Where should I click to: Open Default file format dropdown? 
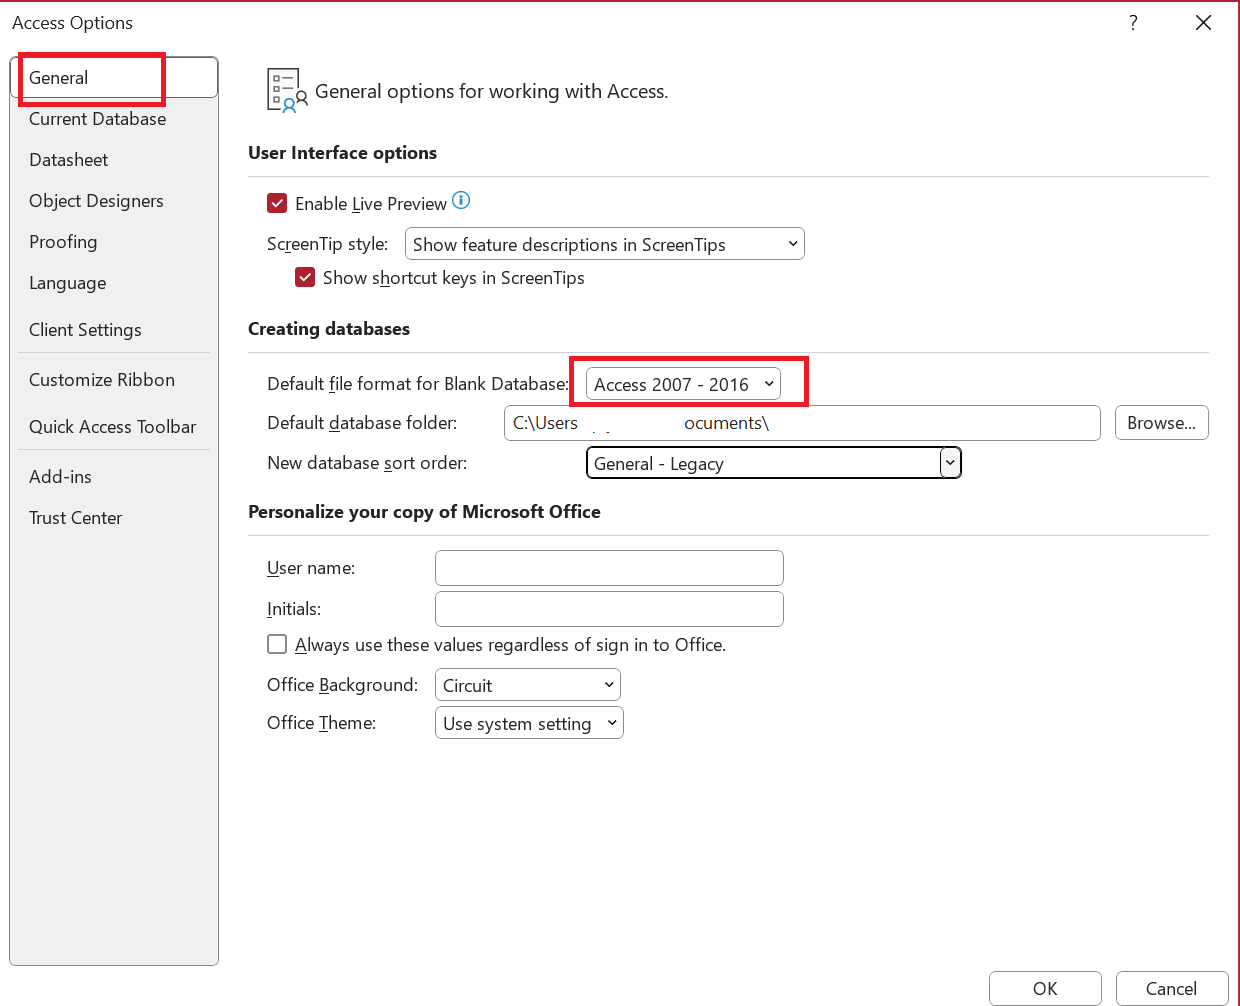(683, 384)
